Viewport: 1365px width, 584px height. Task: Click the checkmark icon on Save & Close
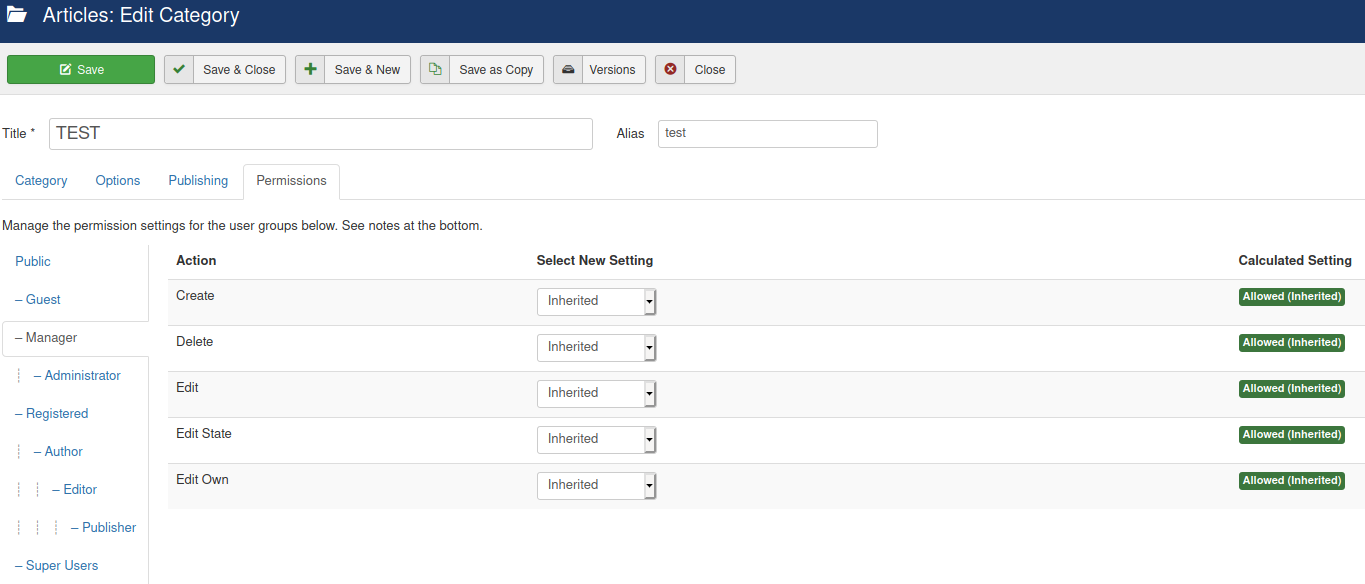coord(179,70)
